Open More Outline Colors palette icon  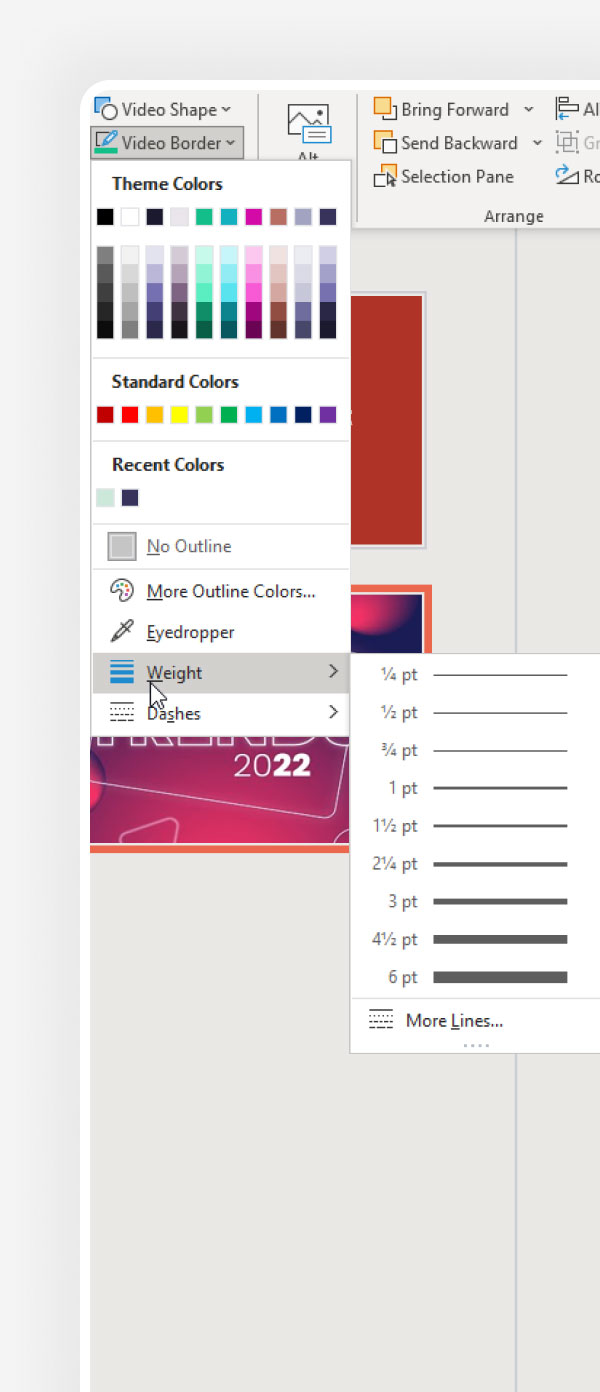[x=121, y=591]
